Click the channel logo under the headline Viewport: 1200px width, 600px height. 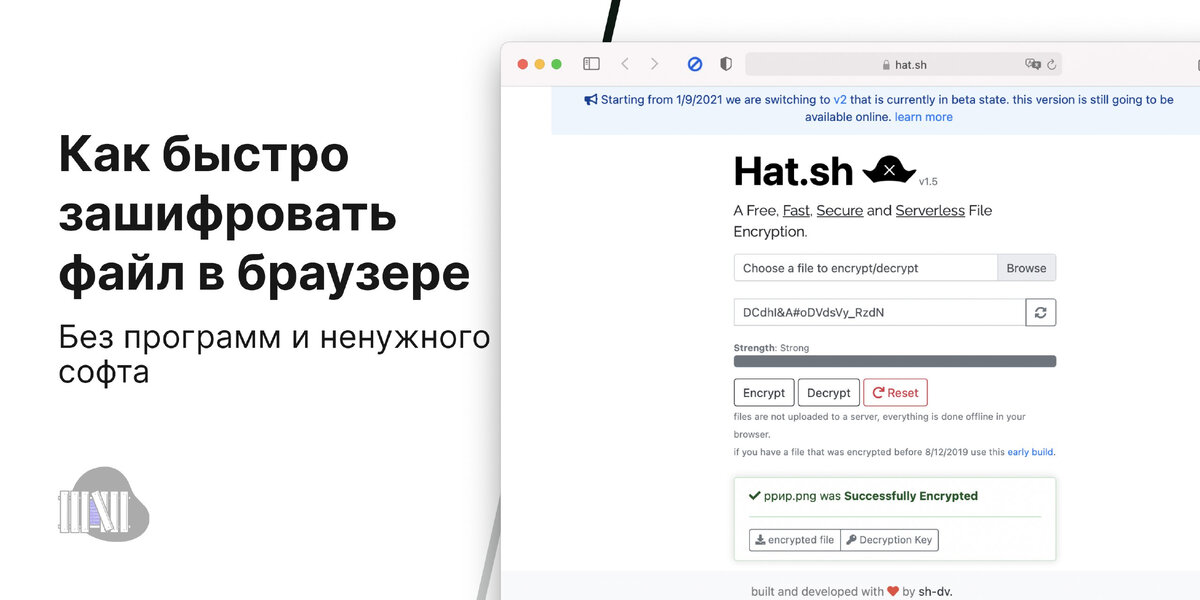(x=104, y=504)
